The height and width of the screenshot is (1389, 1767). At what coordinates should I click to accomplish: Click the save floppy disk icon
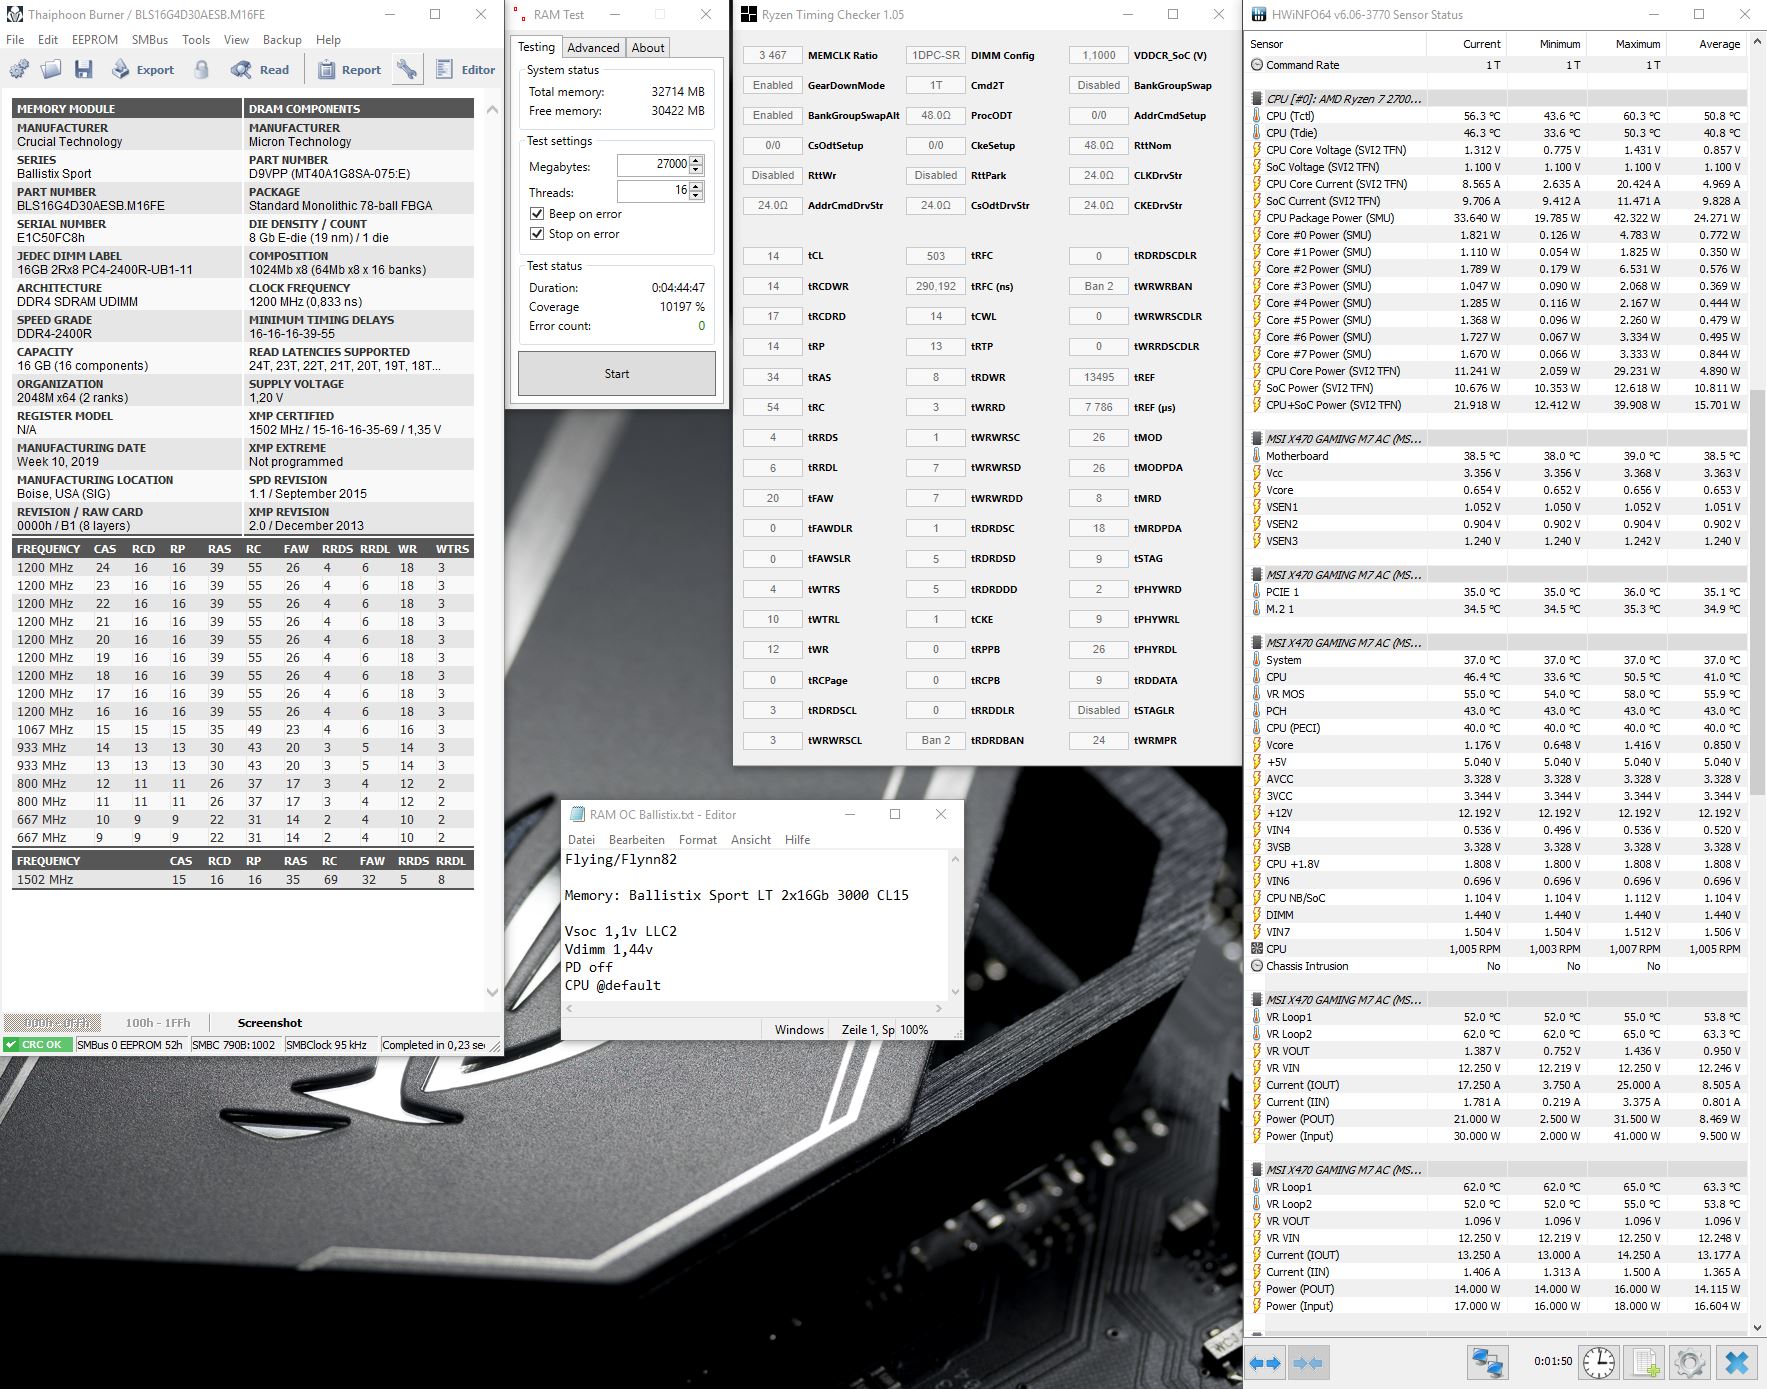84,70
